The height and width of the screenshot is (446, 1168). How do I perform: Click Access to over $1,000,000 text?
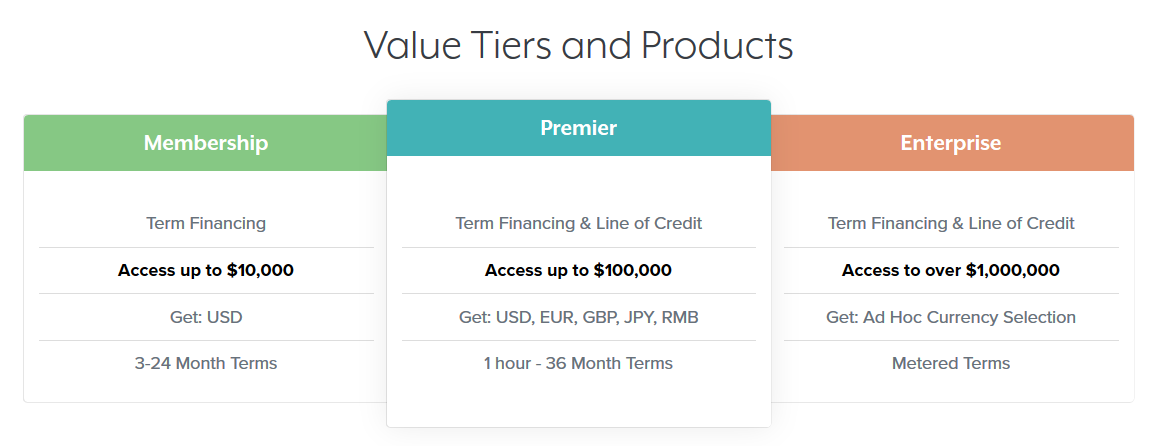[951, 270]
